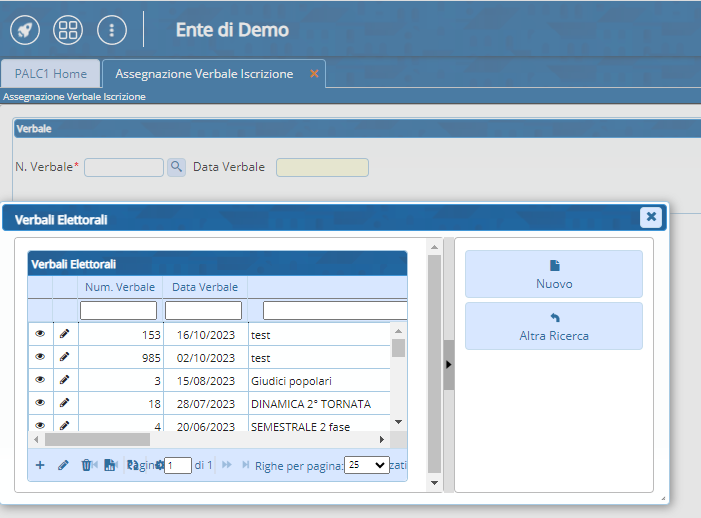
Task: Click the pencil edit icon for verbale 153
Action: (x=65, y=334)
